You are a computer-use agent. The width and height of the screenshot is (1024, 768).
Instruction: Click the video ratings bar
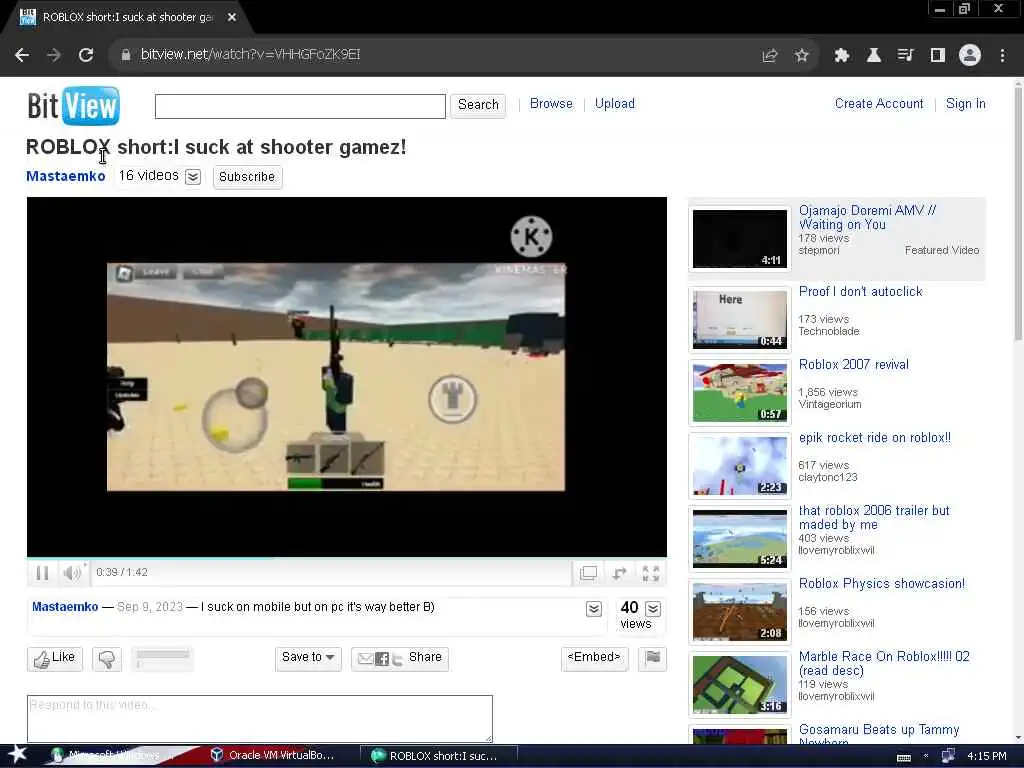[x=162, y=659]
